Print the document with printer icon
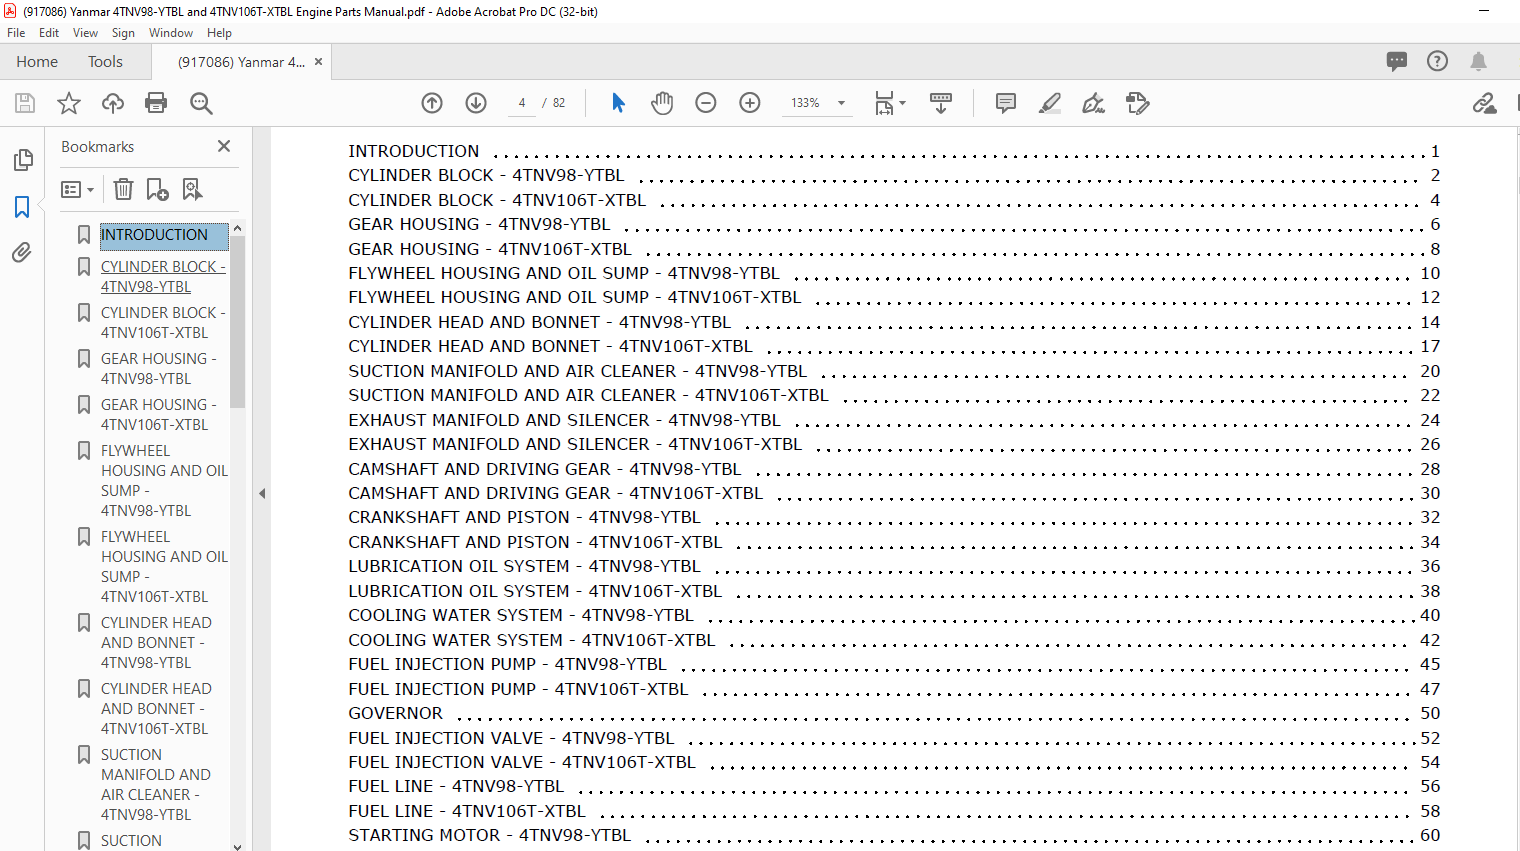 156,103
